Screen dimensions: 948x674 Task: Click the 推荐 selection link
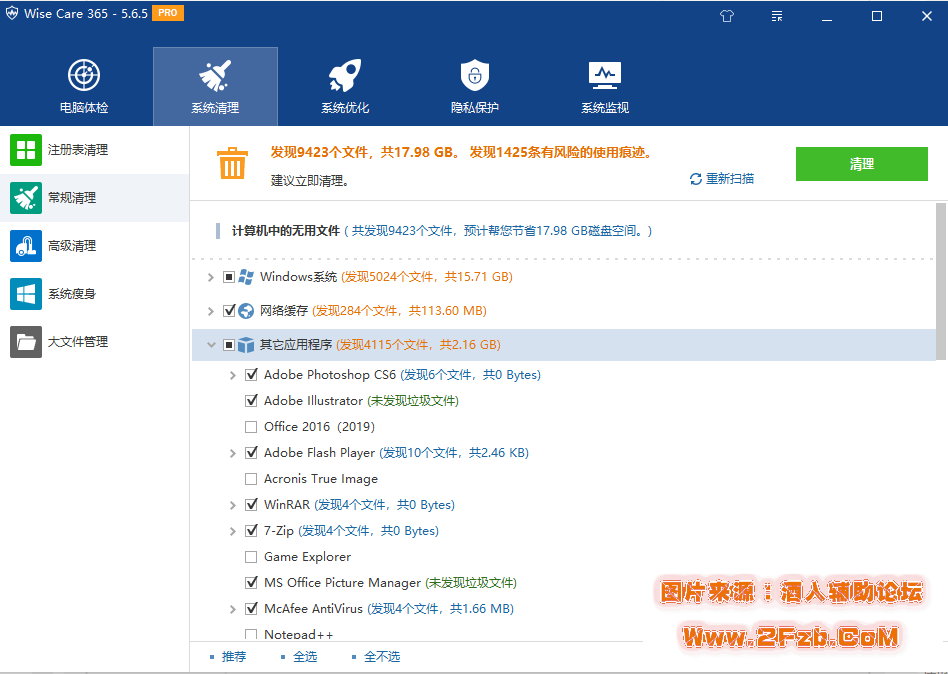[x=233, y=656]
